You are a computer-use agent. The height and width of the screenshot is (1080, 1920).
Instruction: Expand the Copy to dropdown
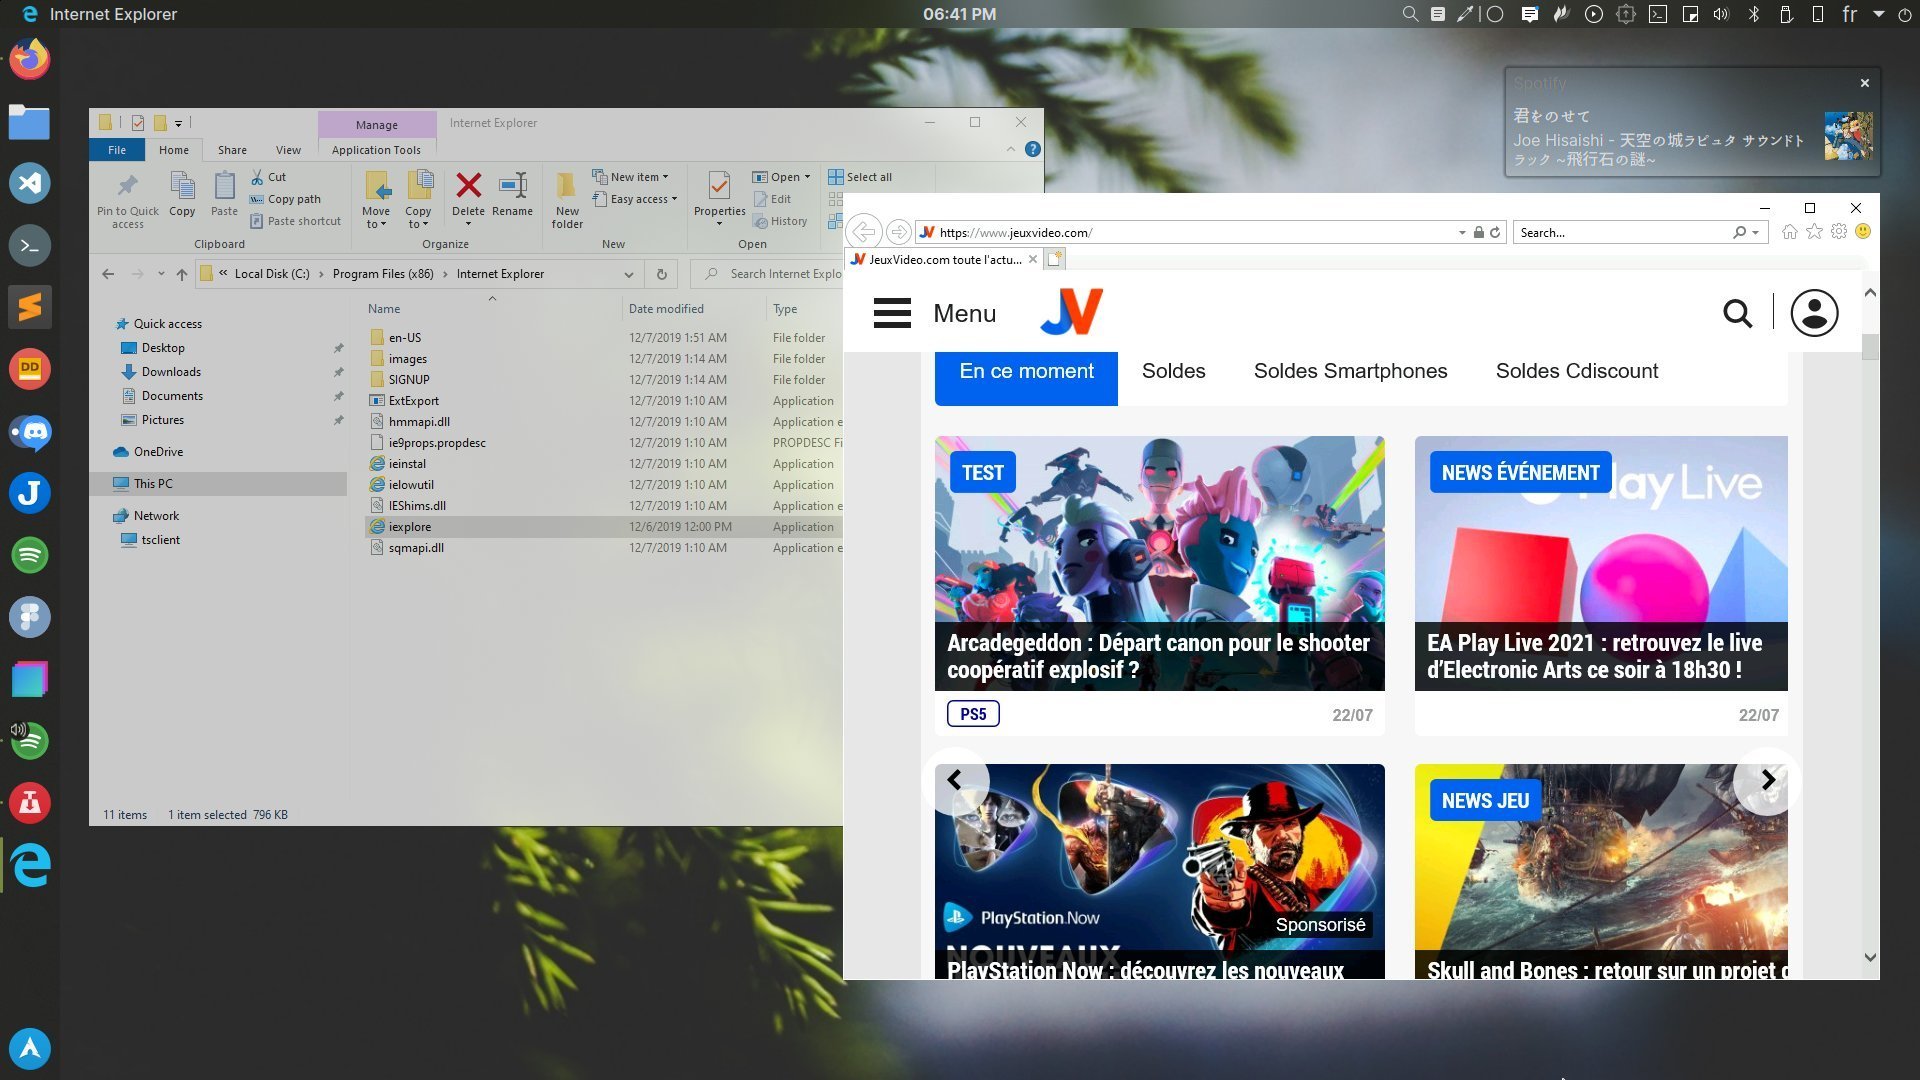click(418, 219)
